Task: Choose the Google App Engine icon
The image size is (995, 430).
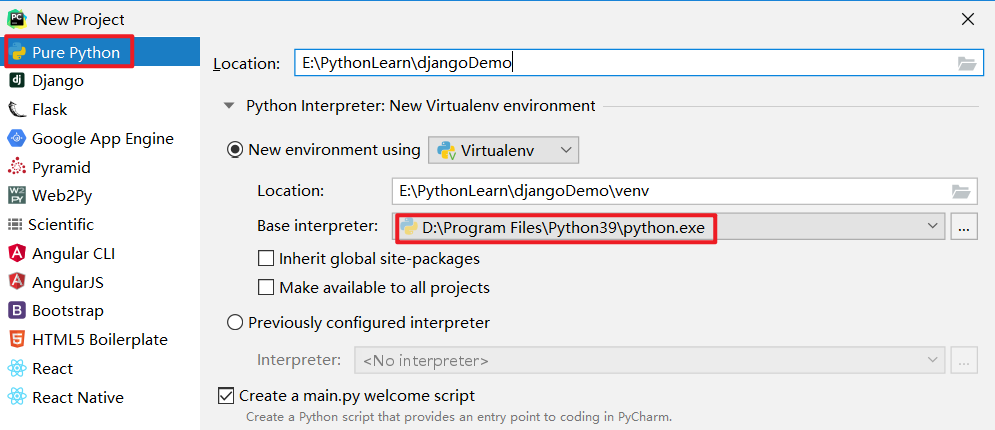Action: pos(17,138)
